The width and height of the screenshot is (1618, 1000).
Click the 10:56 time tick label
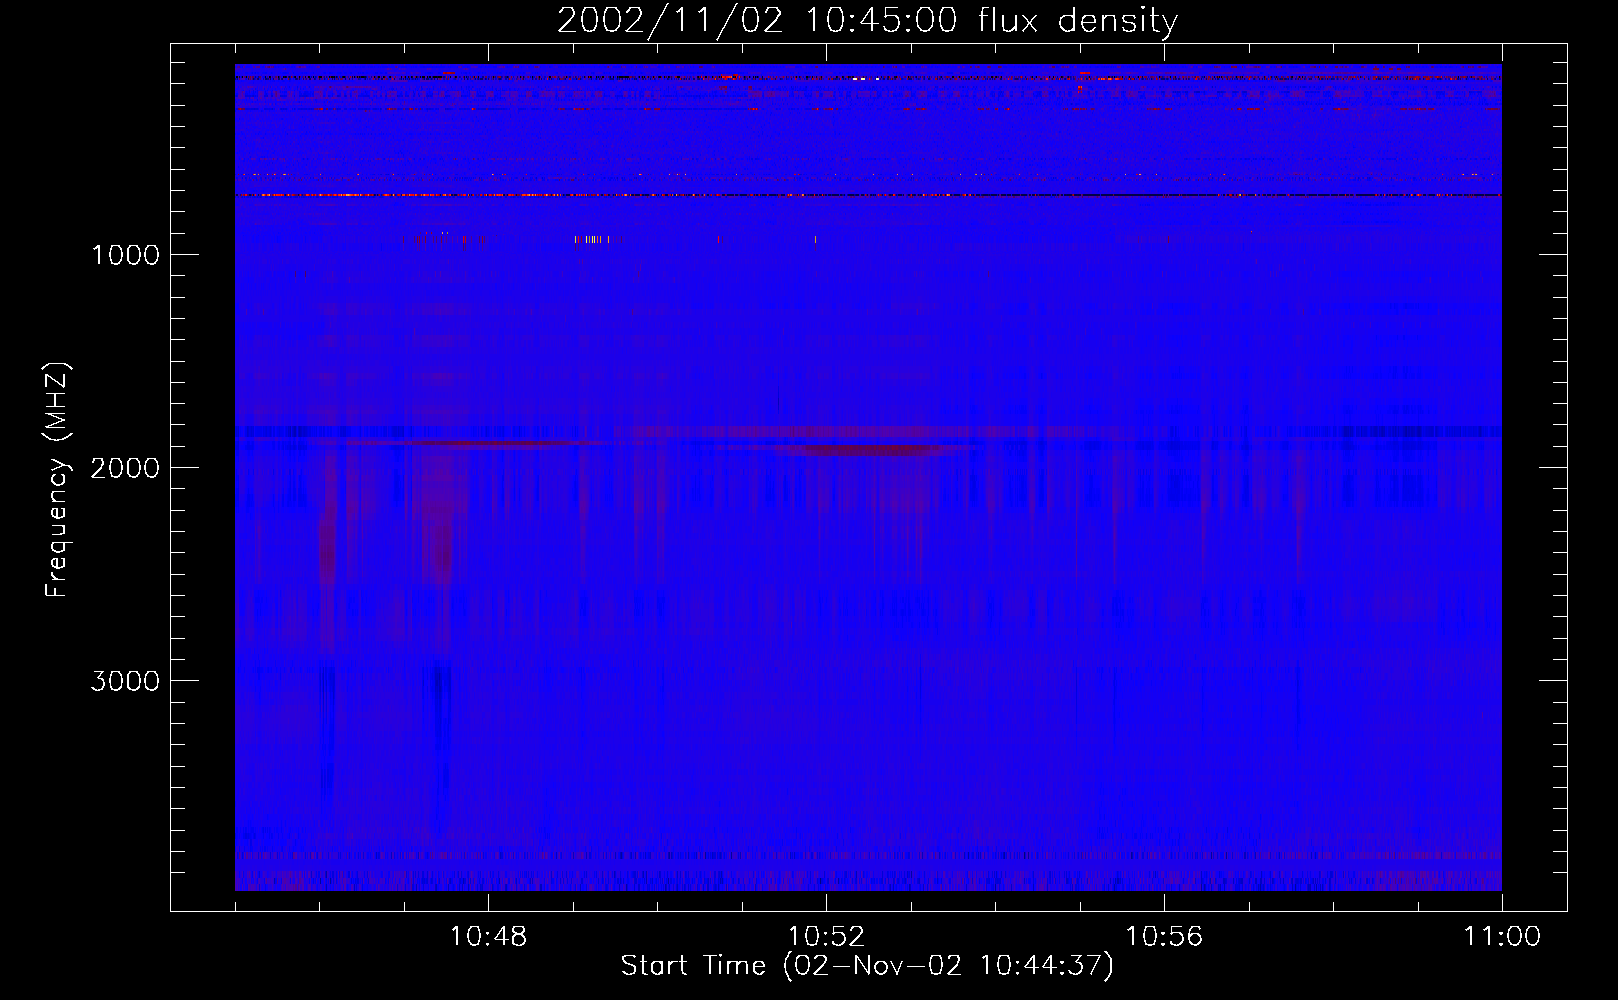pyautogui.click(x=1164, y=937)
